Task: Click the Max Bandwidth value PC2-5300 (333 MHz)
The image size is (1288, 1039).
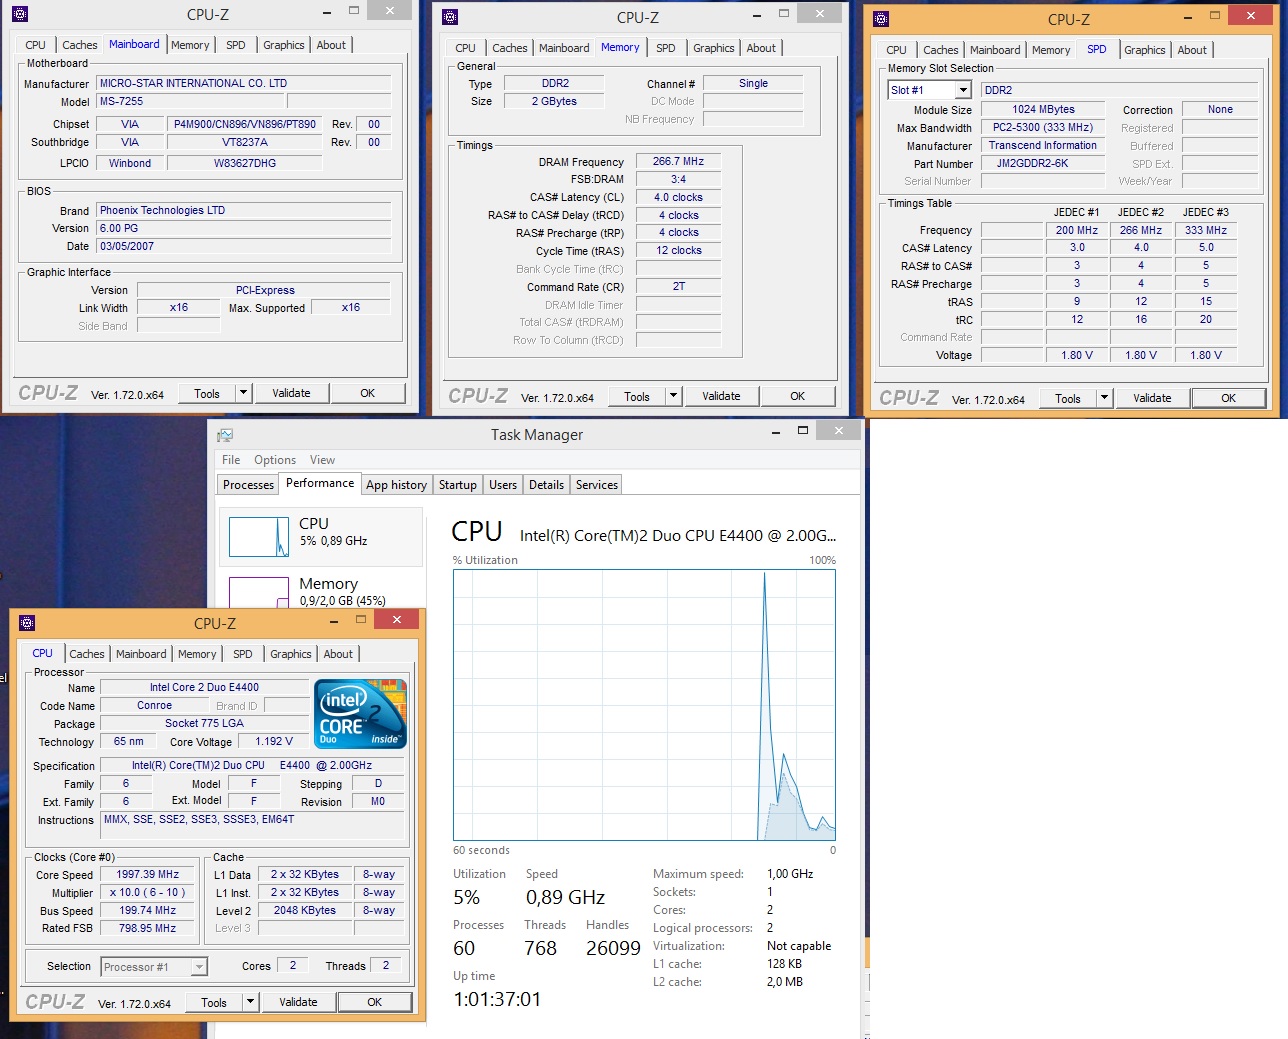Action: pyautogui.click(x=1043, y=127)
